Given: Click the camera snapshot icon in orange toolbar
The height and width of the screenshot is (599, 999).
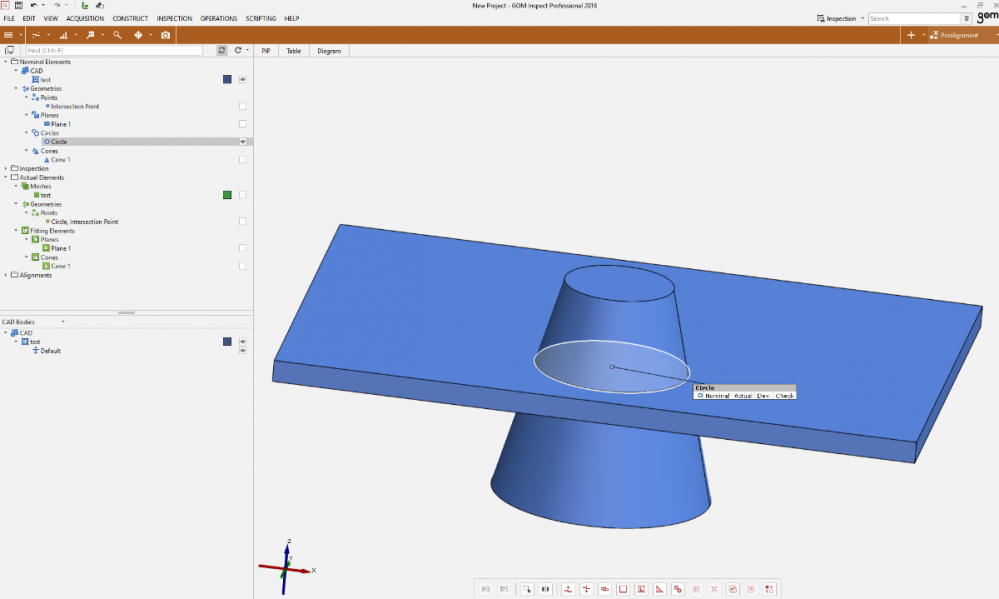Looking at the screenshot, I should coord(166,35).
